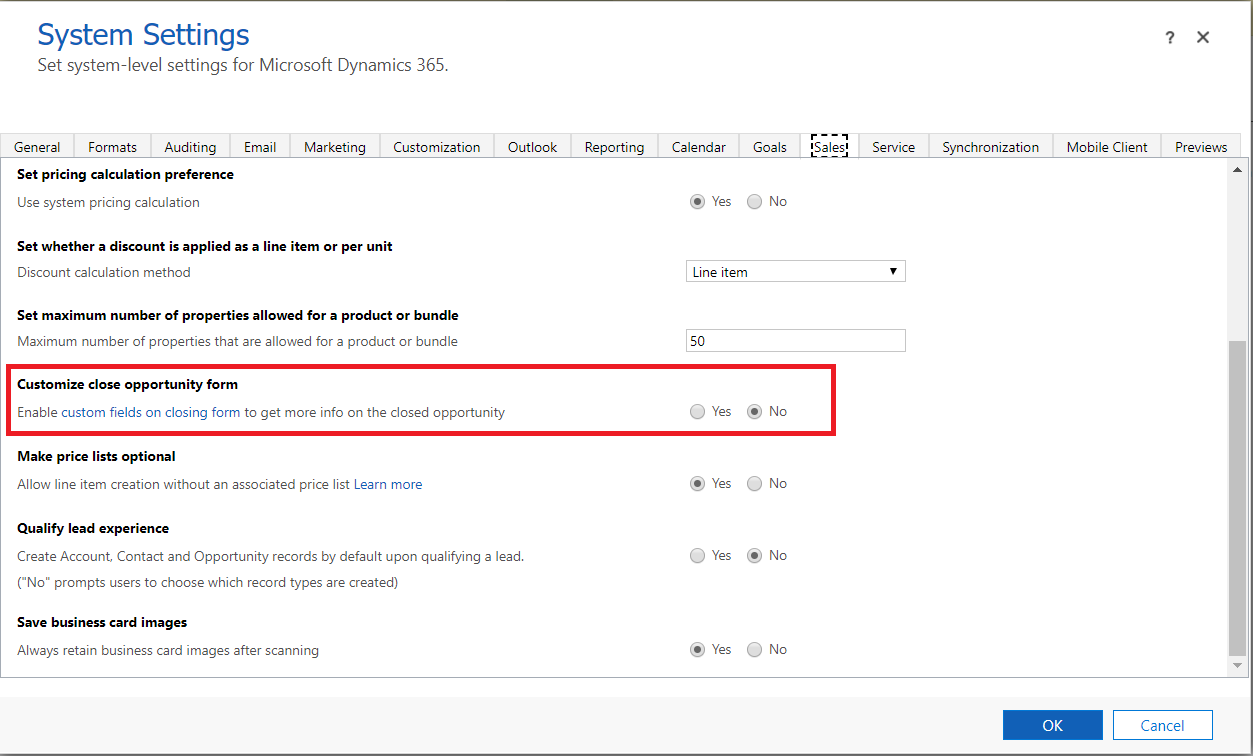Select the Customization tab

(437, 147)
